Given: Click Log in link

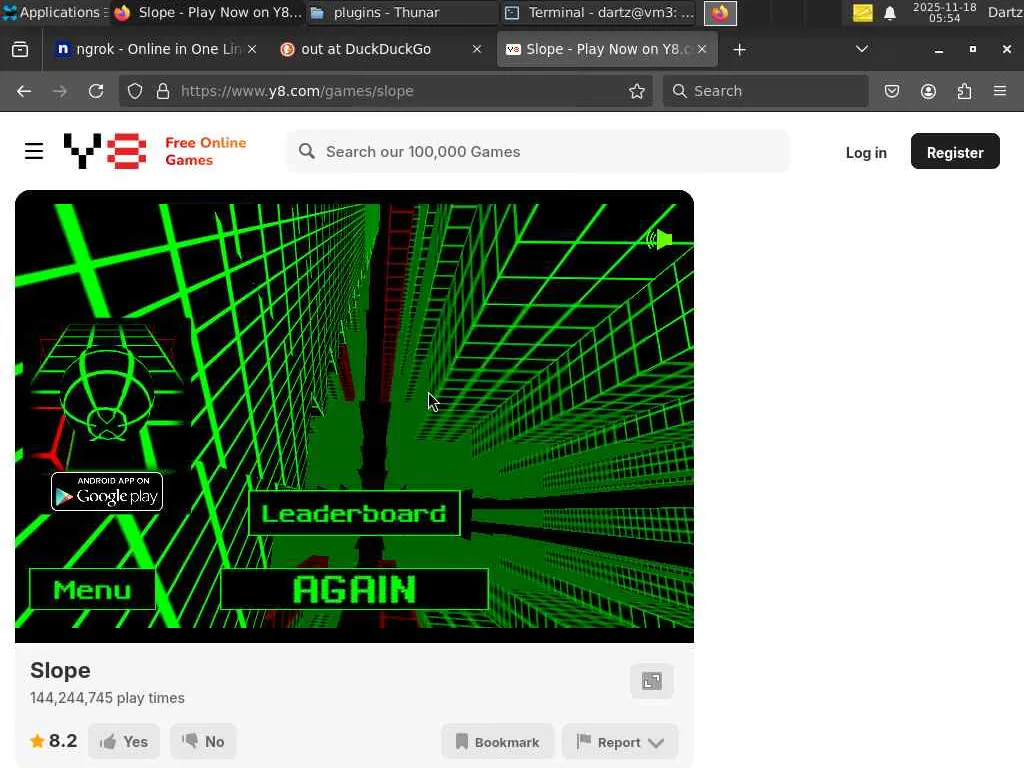Looking at the screenshot, I should (866, 152).
